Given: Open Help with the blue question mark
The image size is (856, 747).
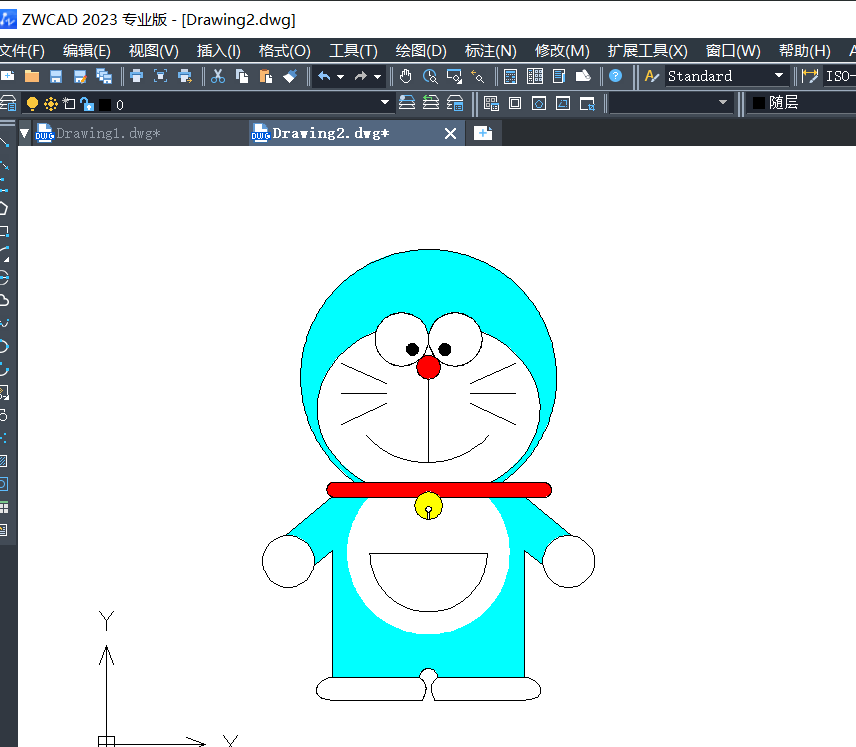Looking at the screenshot, I should (615, 76).
